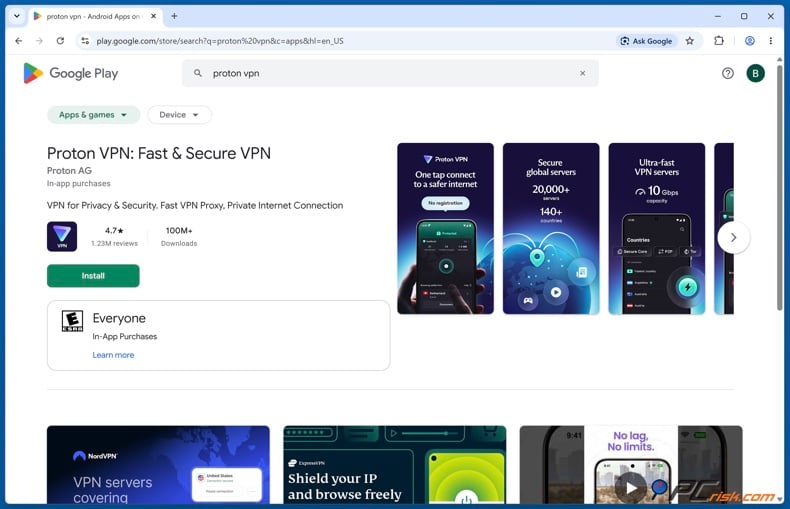Open the tab search dropdown arrow
Screen dimensions: 790x509
tap(17, 16)
